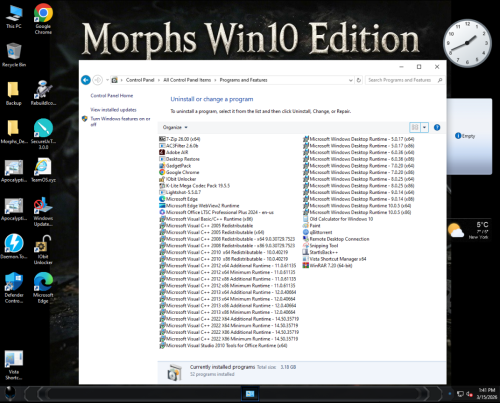Expand the address bar history dropdown

[x=350, y=80]
